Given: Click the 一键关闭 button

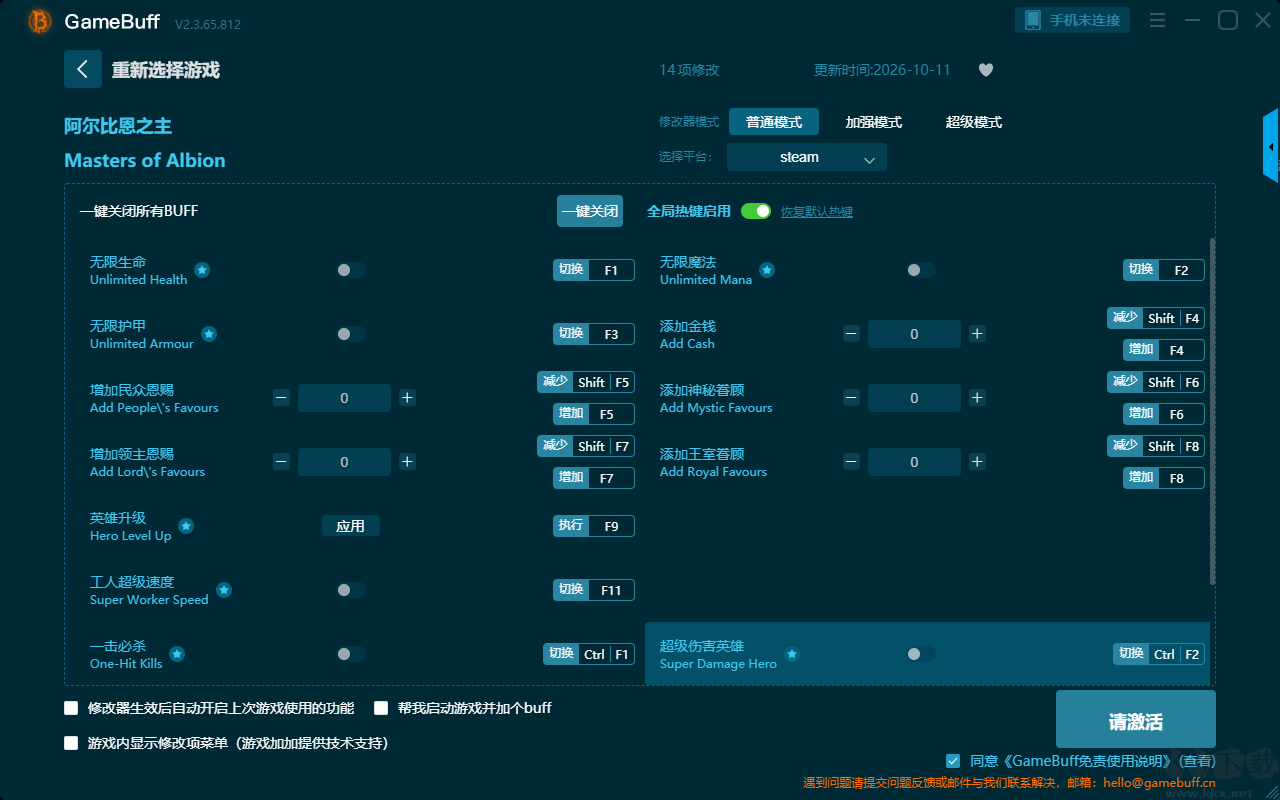Looking at the screenshot, I should click(x=590, y=211).
